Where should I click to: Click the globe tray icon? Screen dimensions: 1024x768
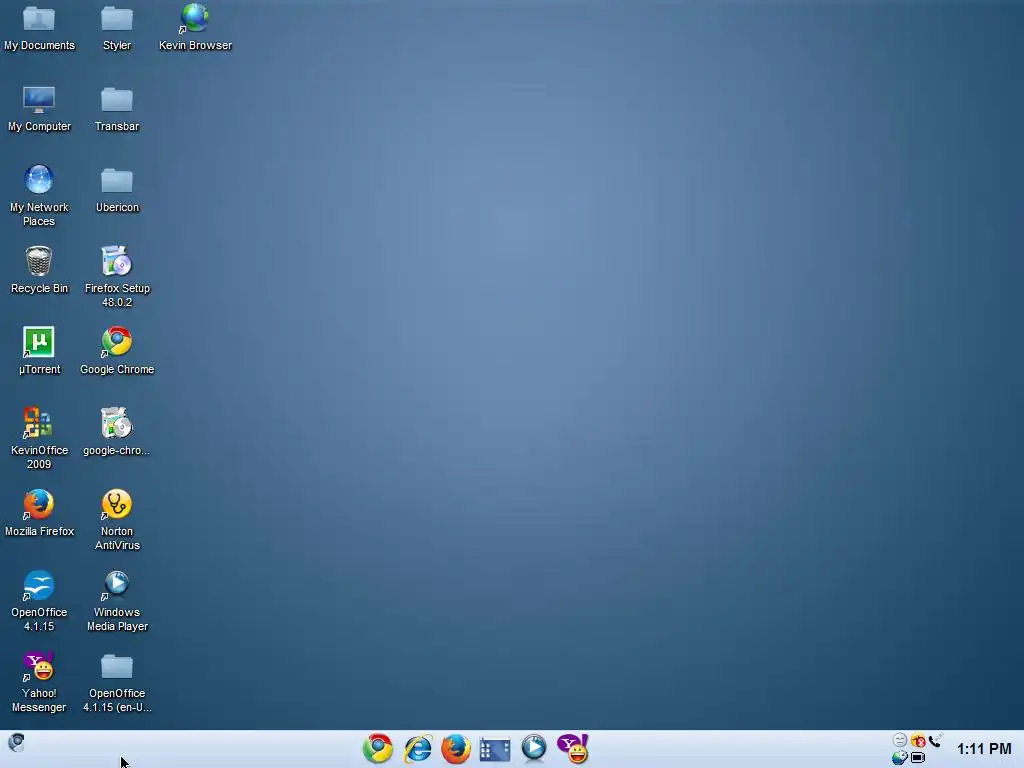pos(900,758)
